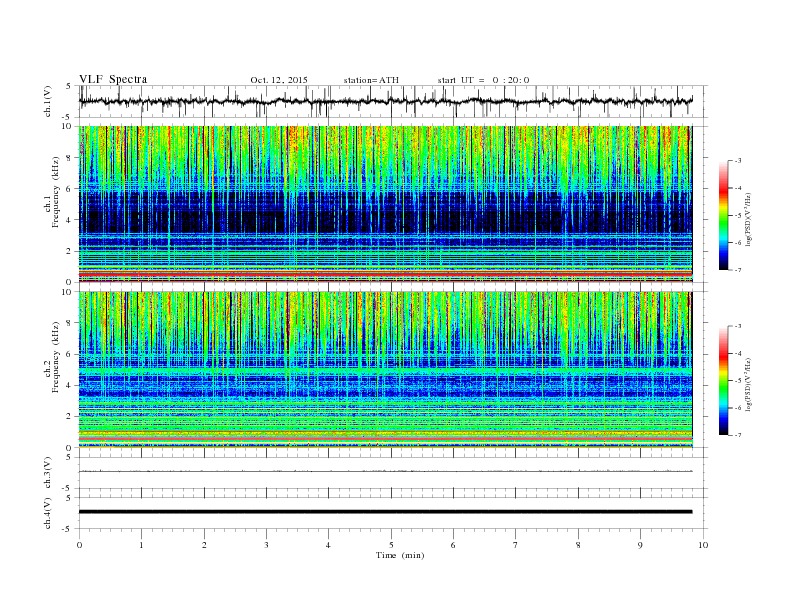Click the 'ch.3(V)' axis label
792x612 pixels.
tap(48, 473)
